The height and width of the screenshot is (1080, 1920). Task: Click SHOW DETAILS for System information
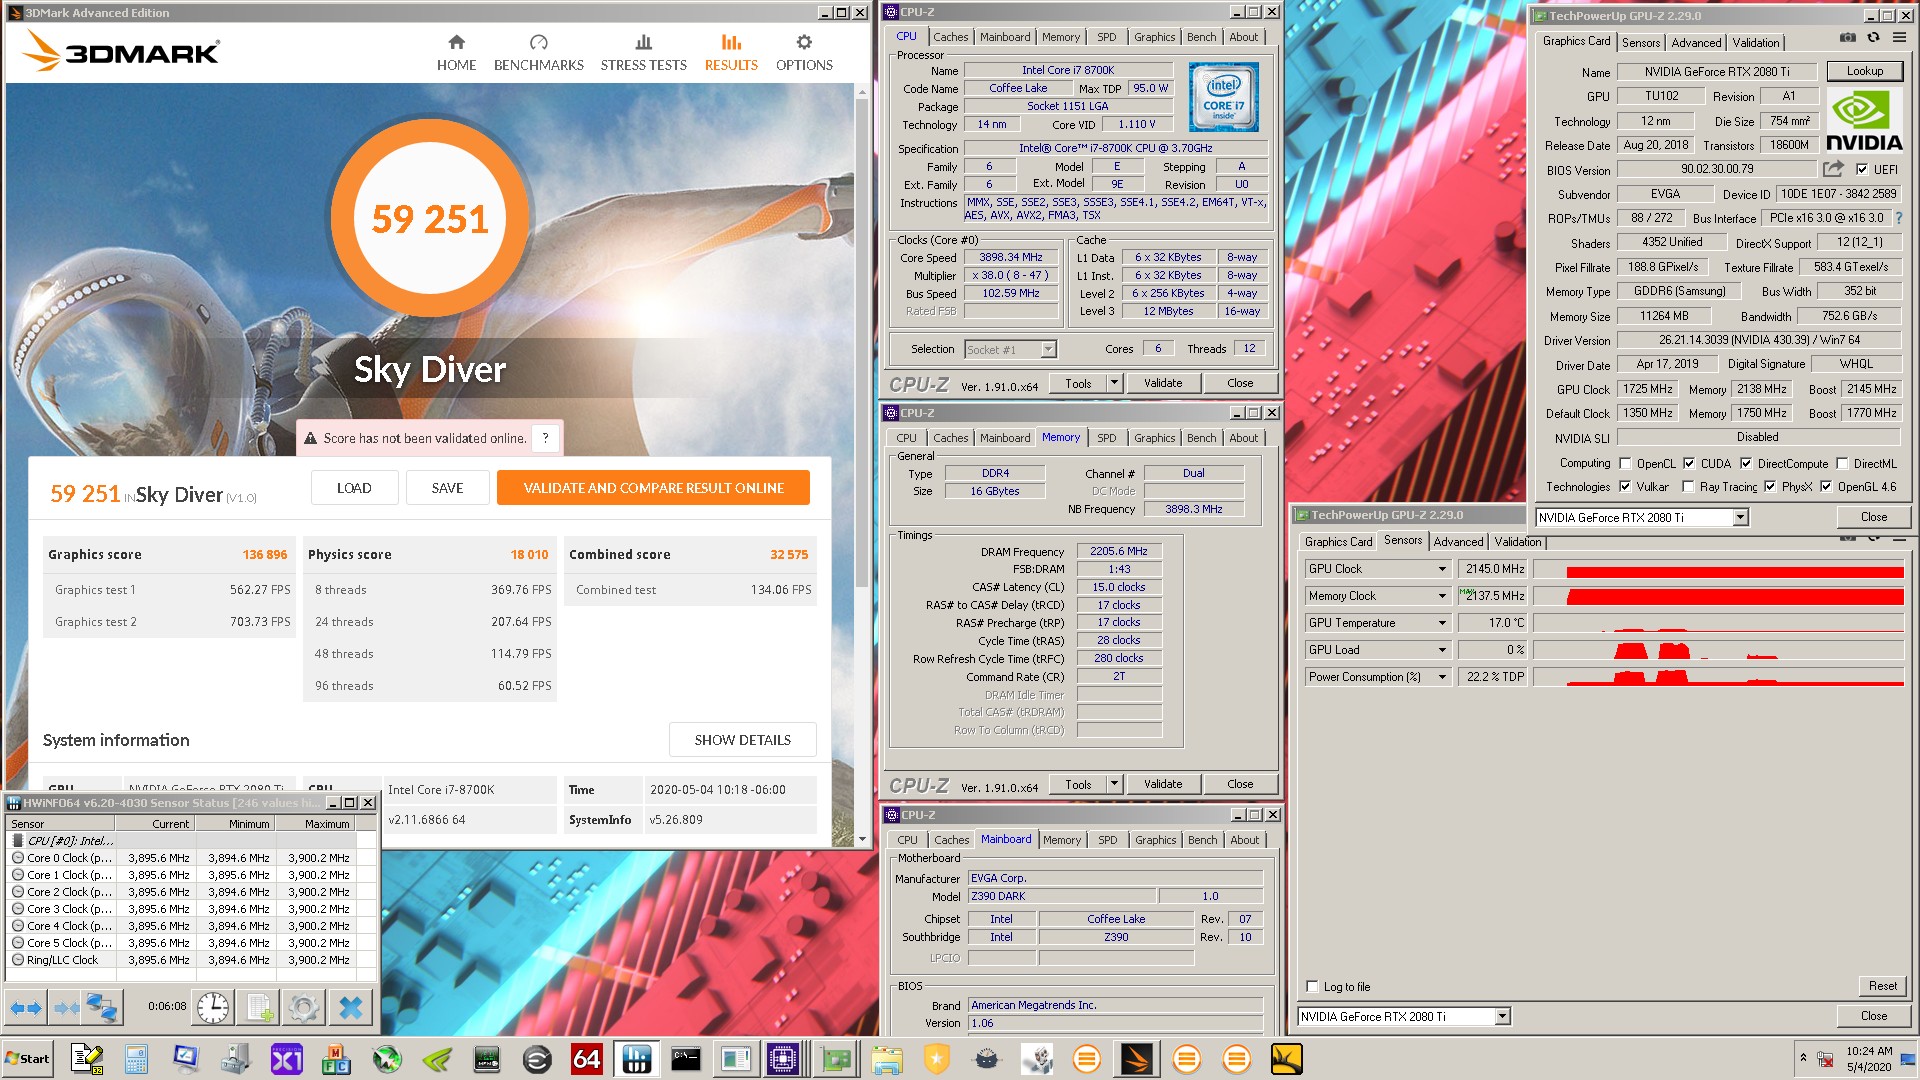[x=742, y=740]
